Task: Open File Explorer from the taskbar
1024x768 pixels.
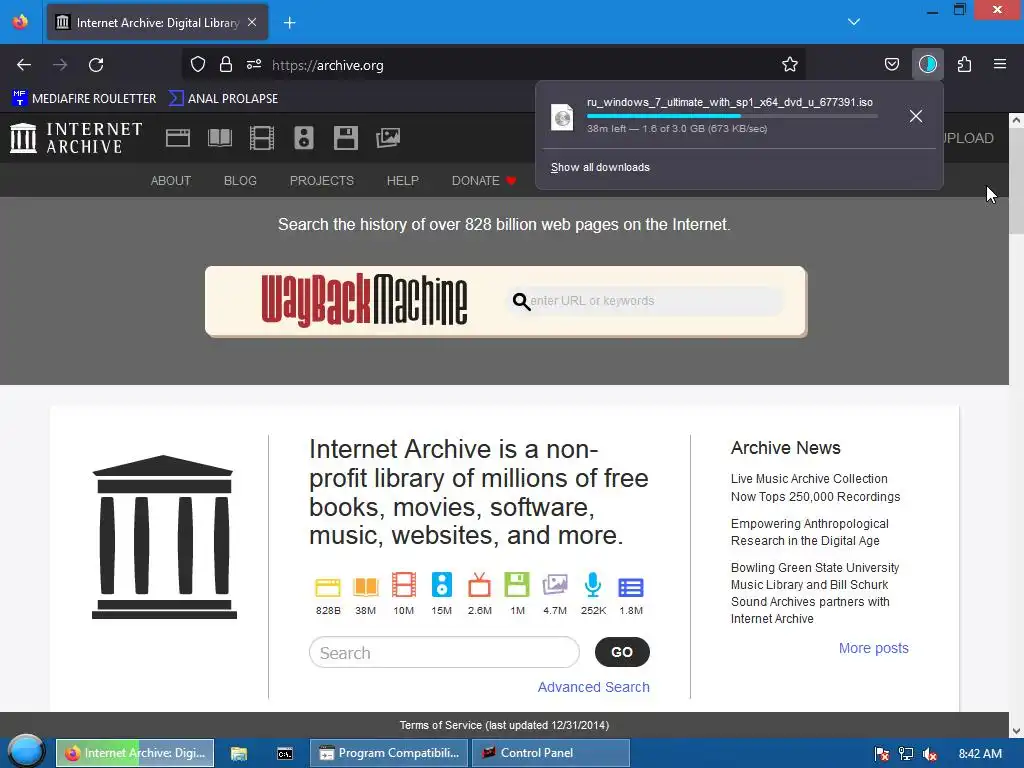Action: tap(239, 753)
